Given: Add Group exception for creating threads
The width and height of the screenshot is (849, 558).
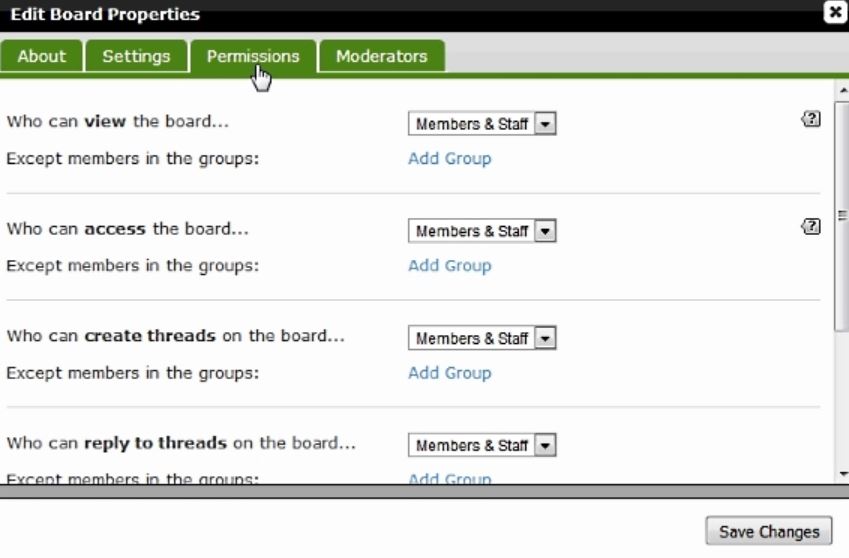Looking at the screenshot, I should (x=449, y=373).
